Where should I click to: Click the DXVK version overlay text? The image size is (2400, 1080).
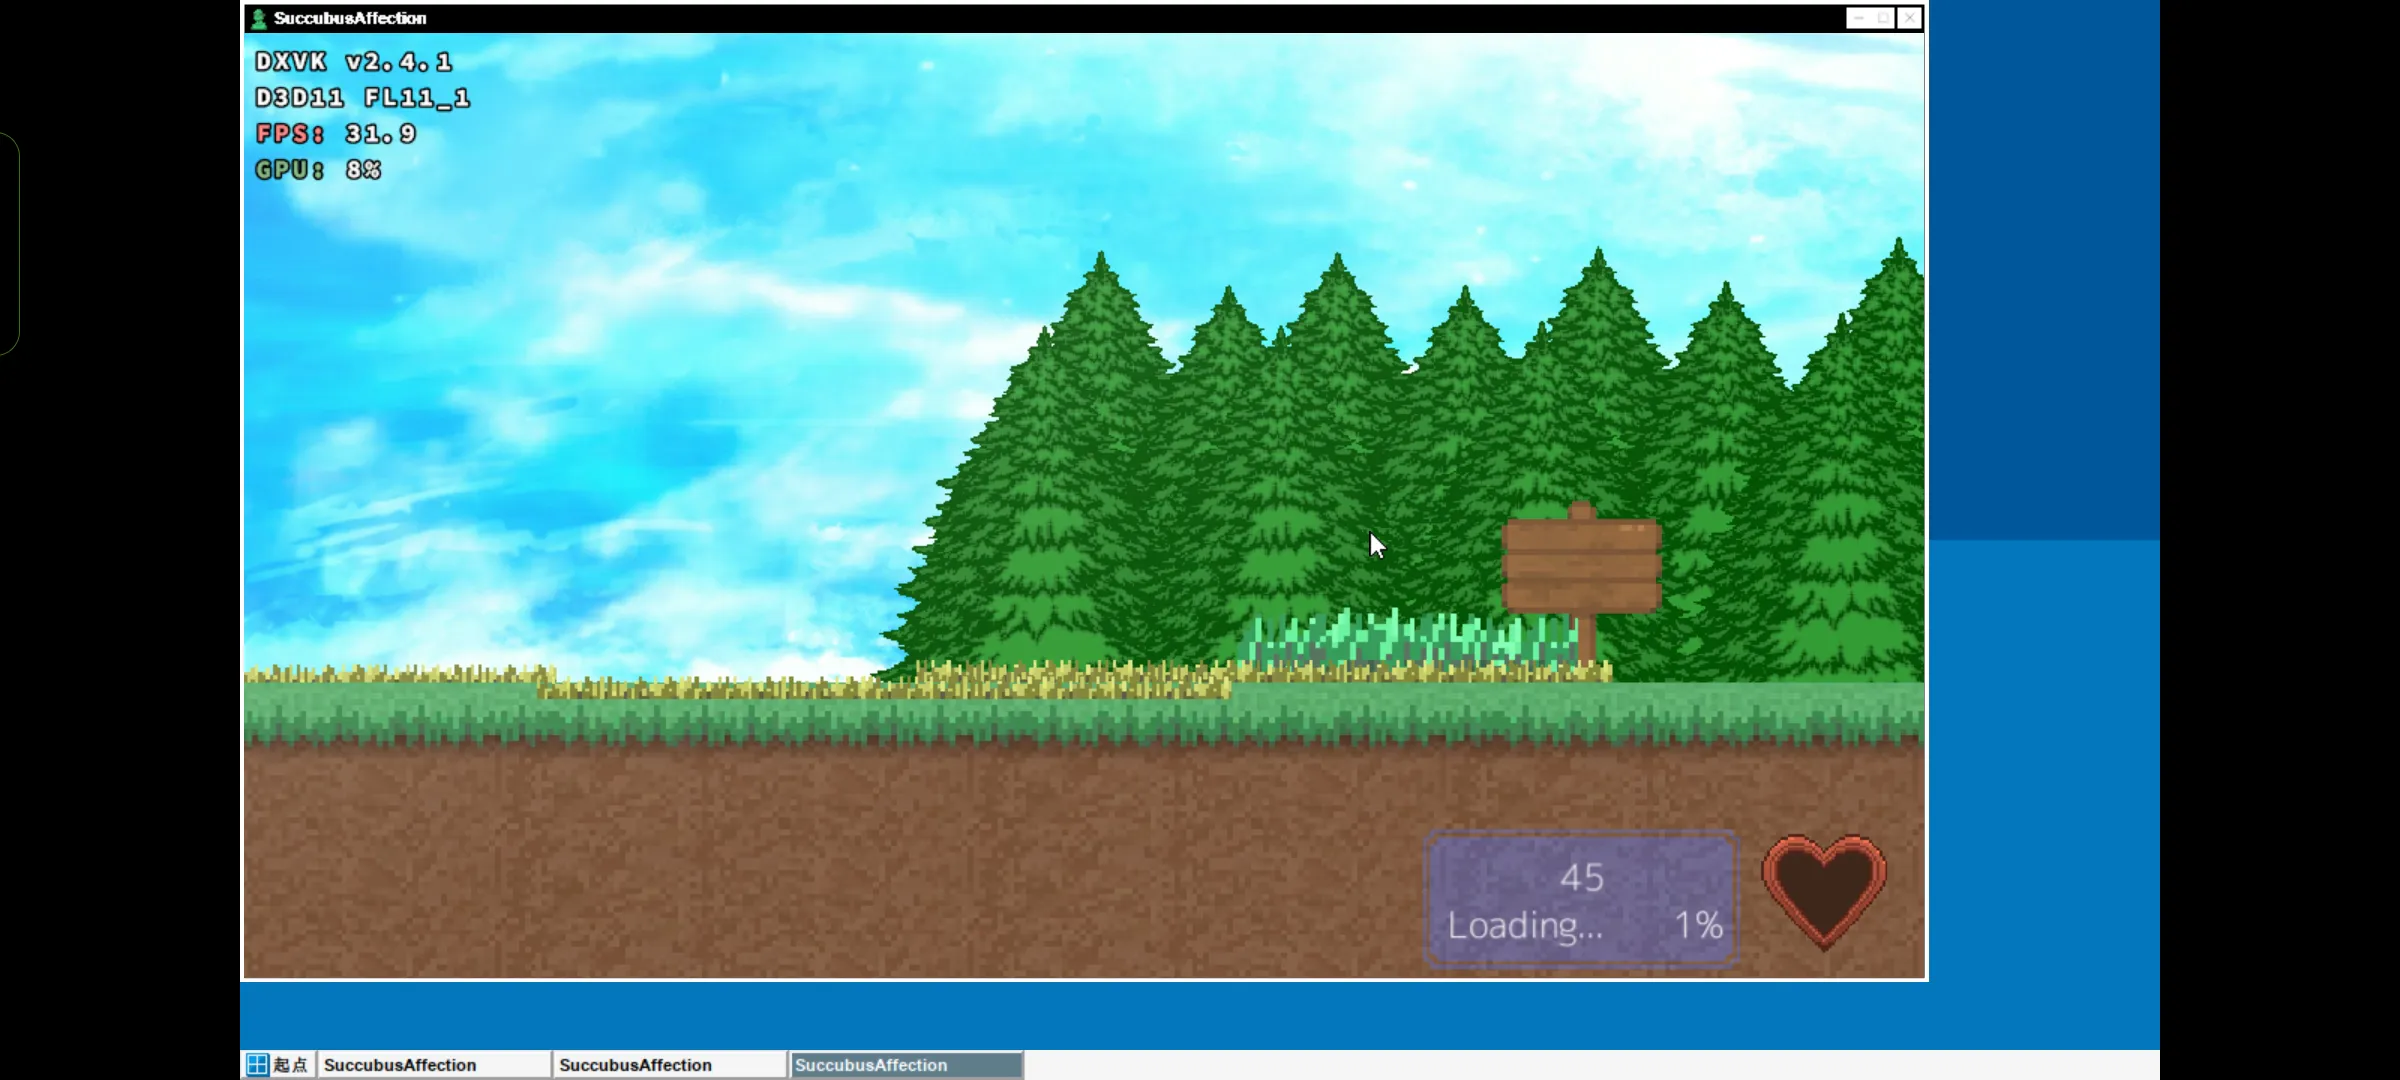coord(353,62)
